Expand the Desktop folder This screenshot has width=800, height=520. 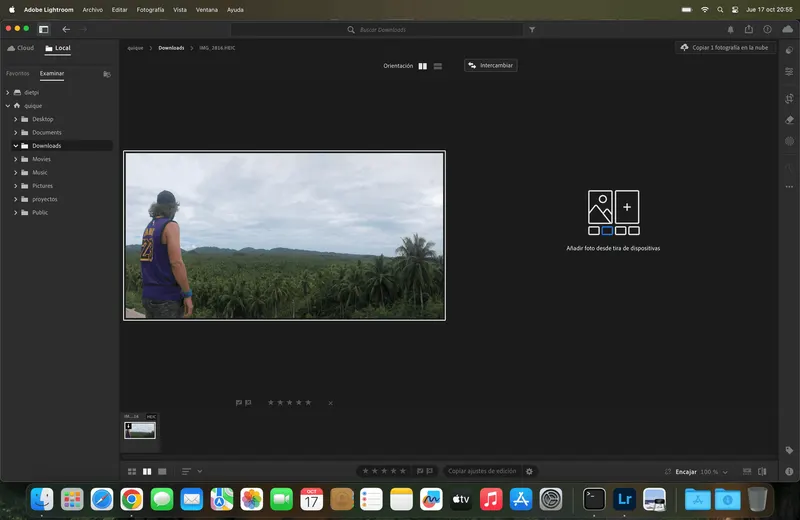pos(16,119)
